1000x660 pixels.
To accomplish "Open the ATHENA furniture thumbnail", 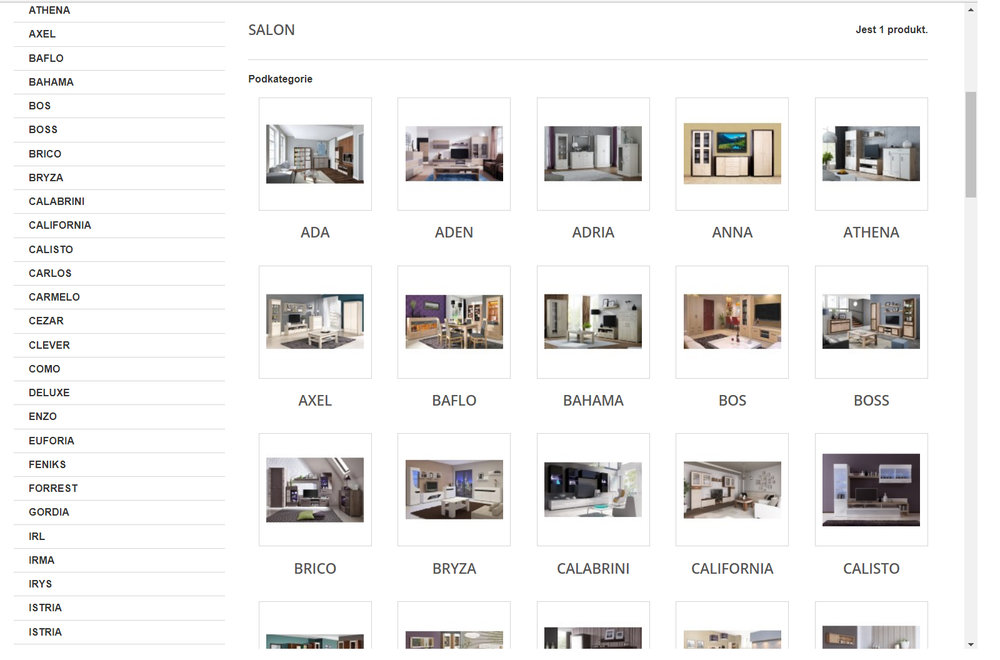I will (871, 154).
